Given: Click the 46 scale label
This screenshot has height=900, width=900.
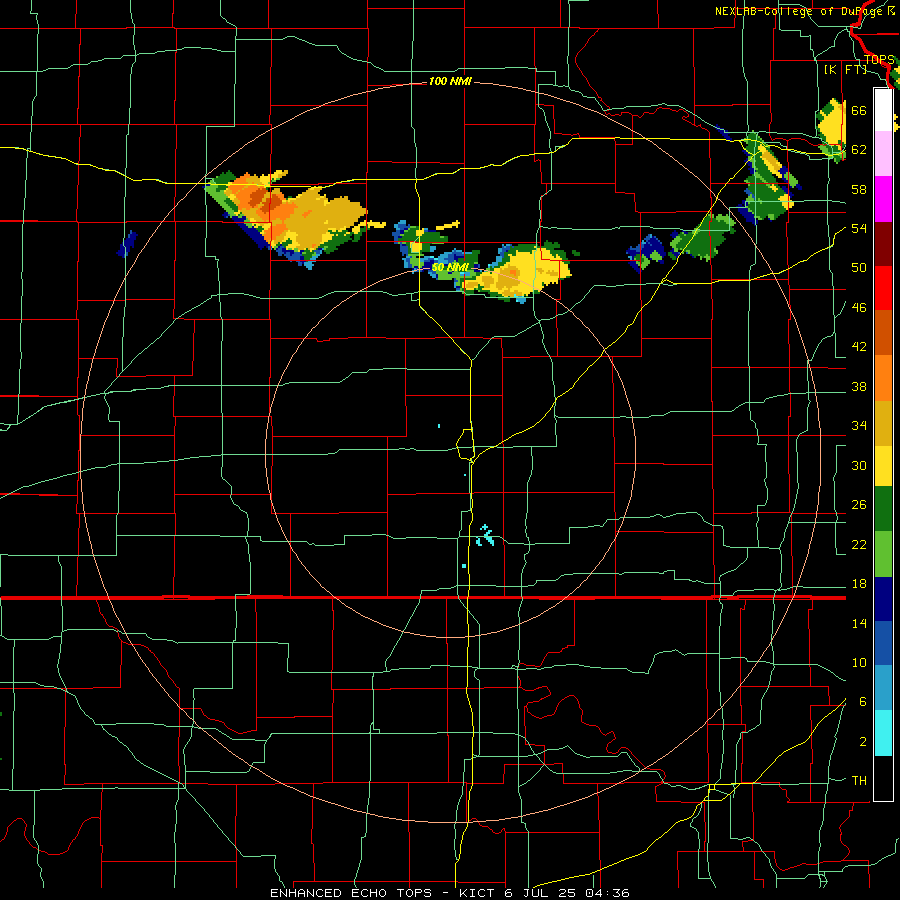Looking at the screenshot, I should [x=859, y=308].
